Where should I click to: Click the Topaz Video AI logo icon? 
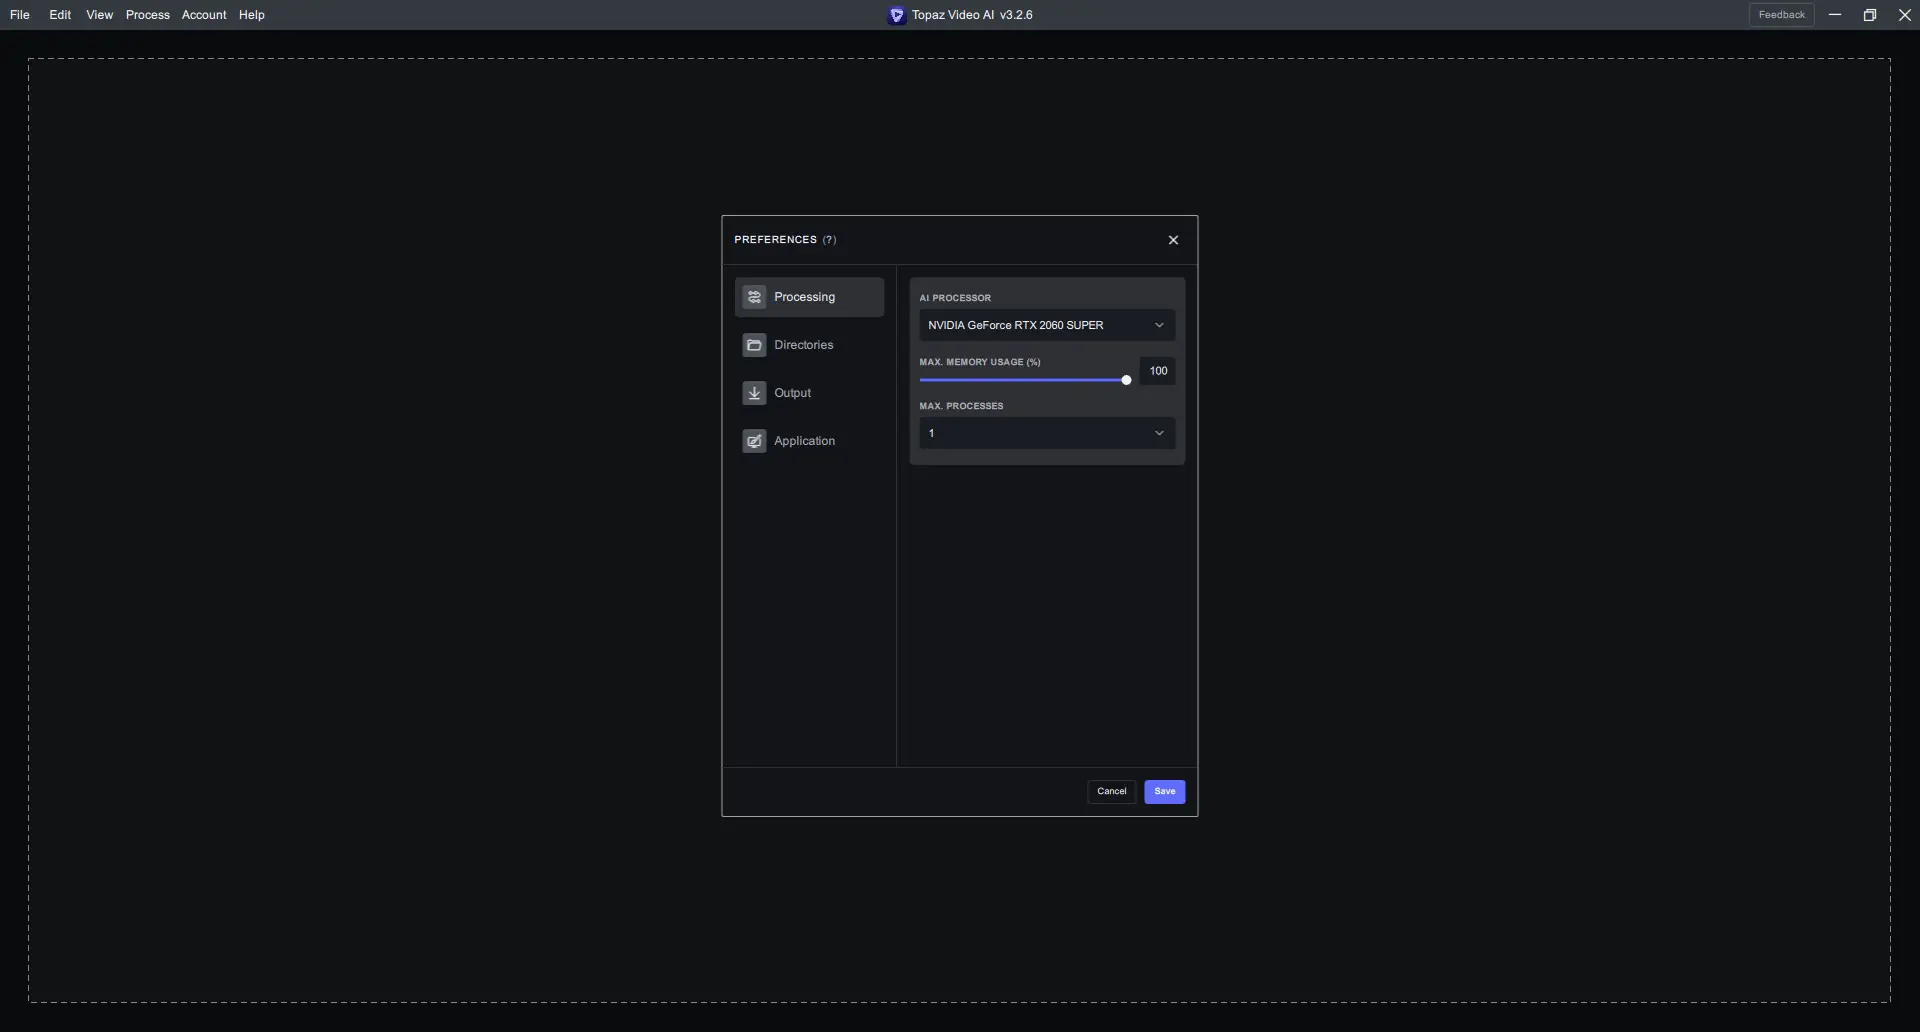pos(897,15)
